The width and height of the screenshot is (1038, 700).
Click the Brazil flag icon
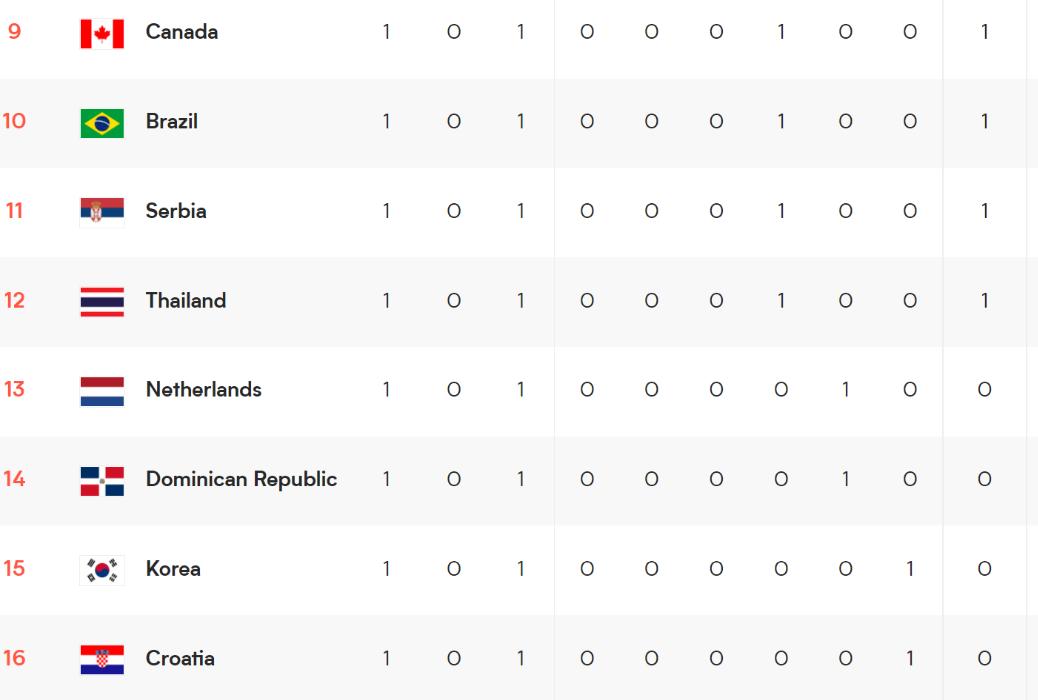[102, 122]
